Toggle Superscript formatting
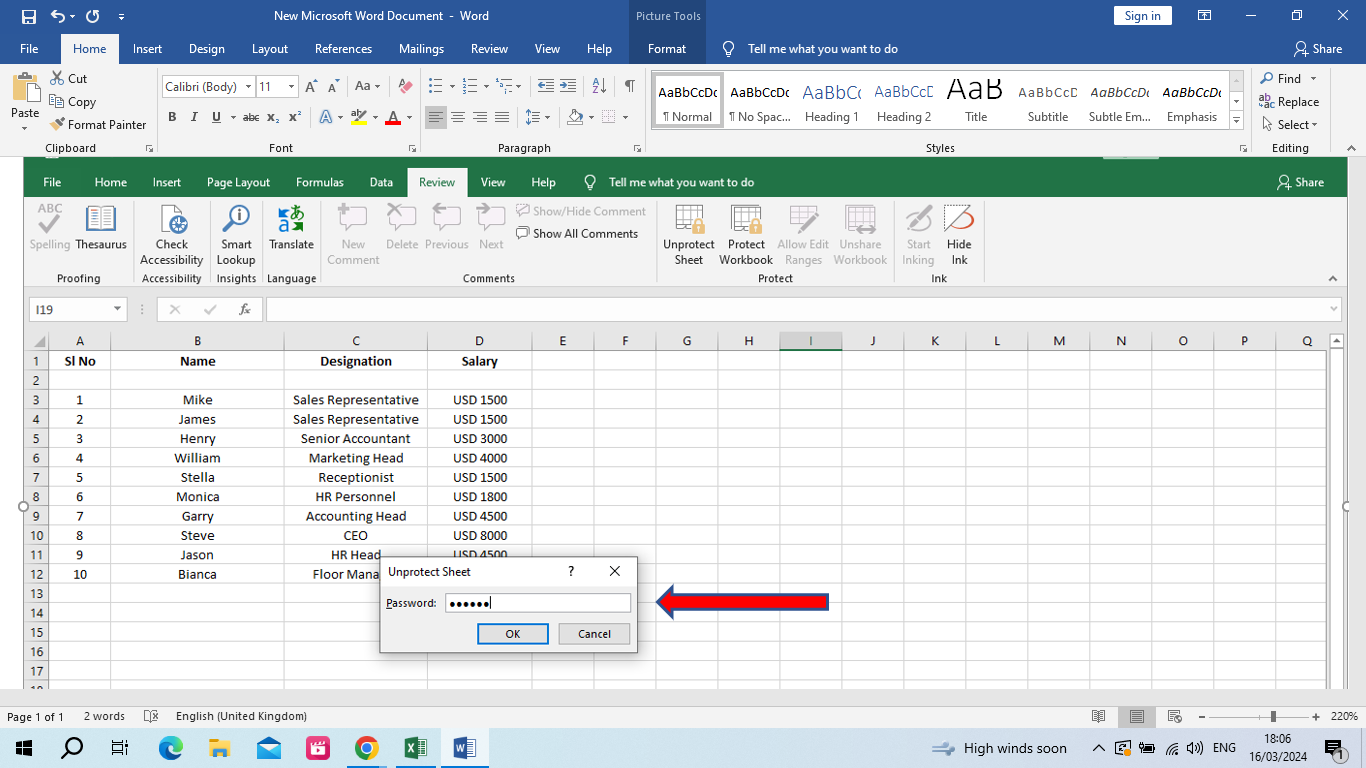Screen dimensions: 1366x768 295,117
